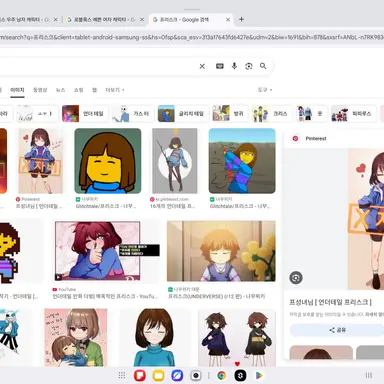Select the 이미지 search tab

pyautogui.click(x=17, y=90)
